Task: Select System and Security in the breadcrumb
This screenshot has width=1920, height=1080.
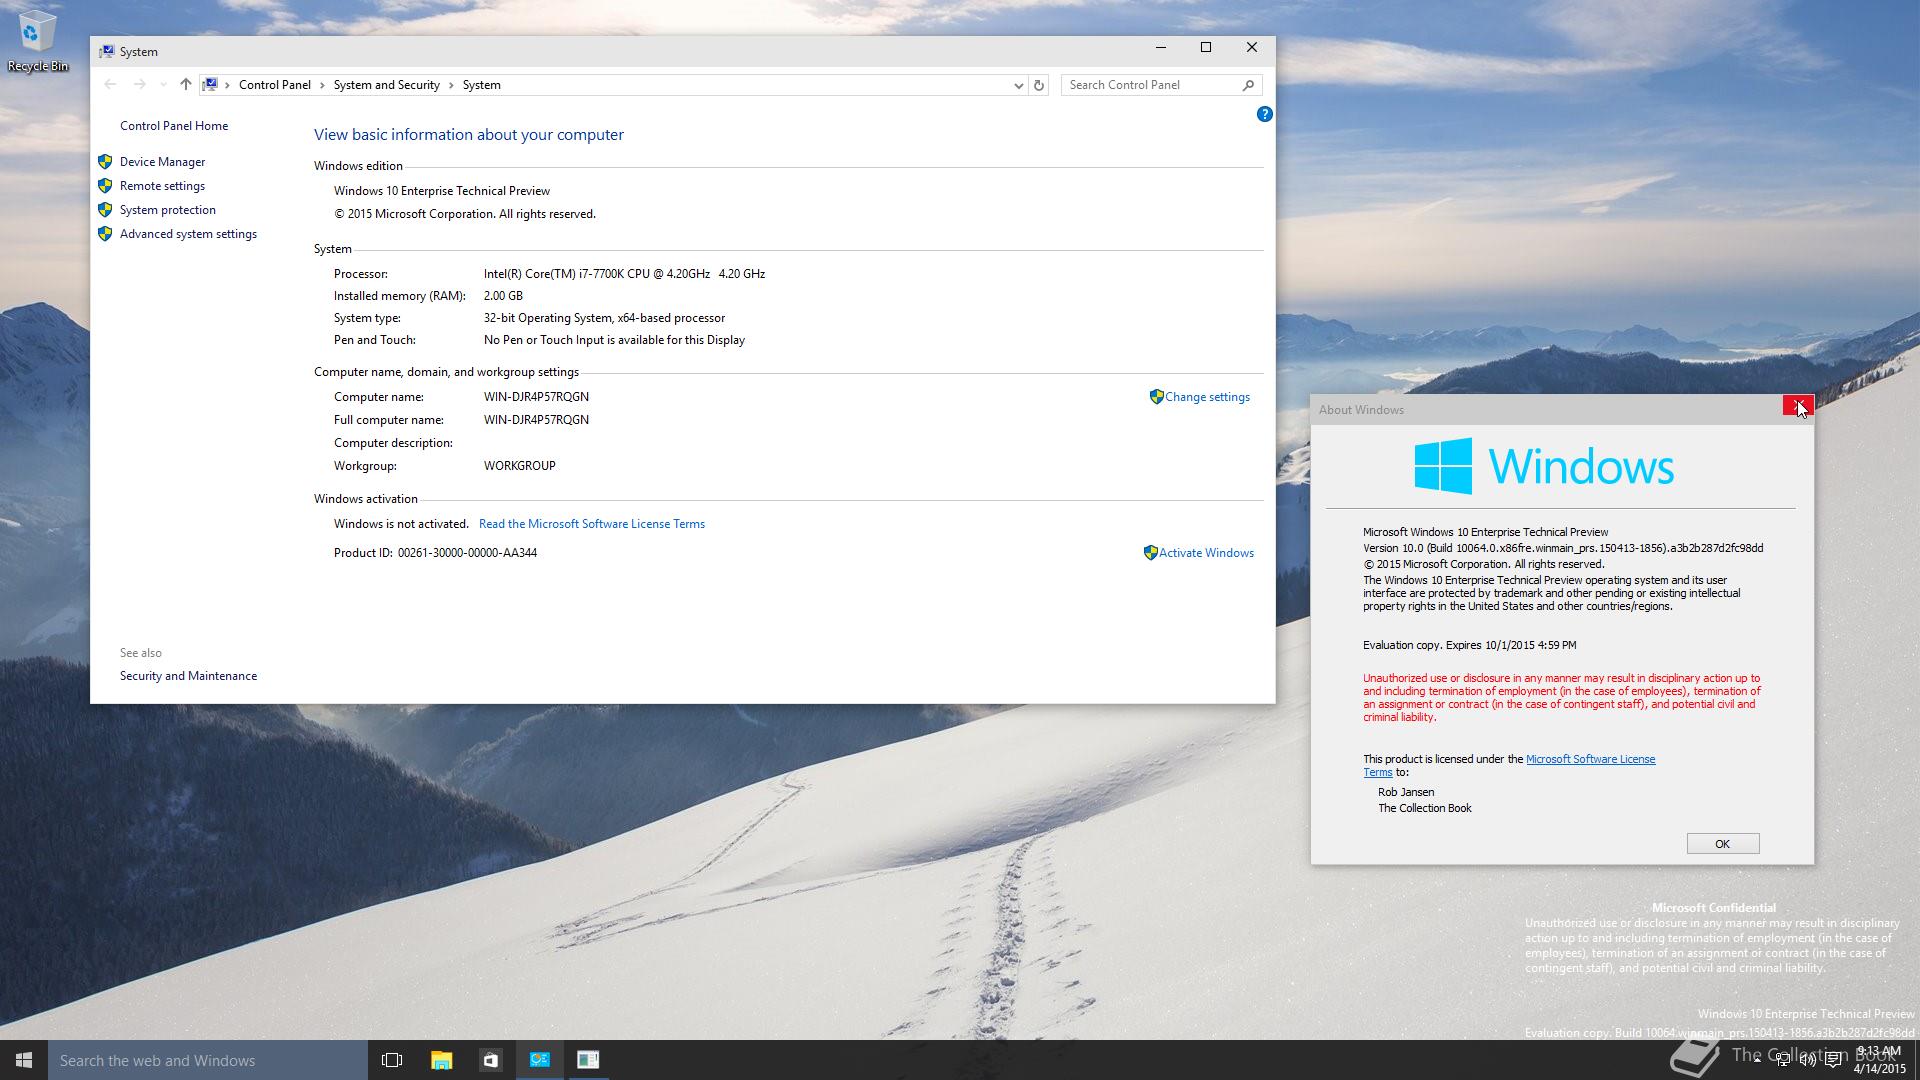Action: point(386,85)
